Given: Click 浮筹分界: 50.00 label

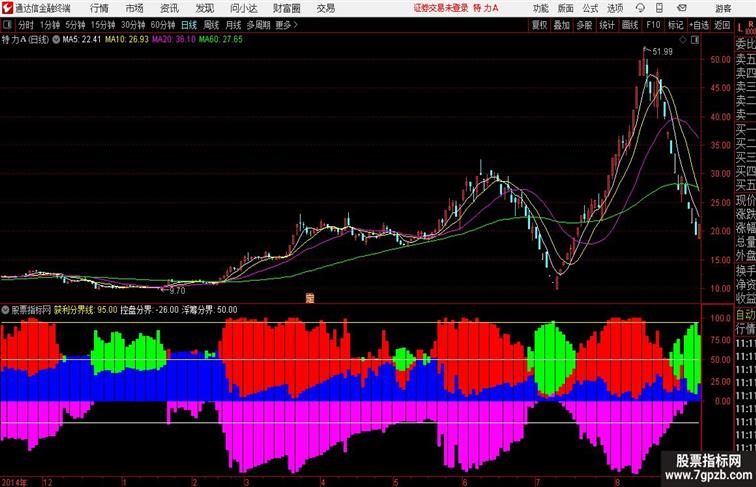Looking at the screenshot, I should [209, 310].
